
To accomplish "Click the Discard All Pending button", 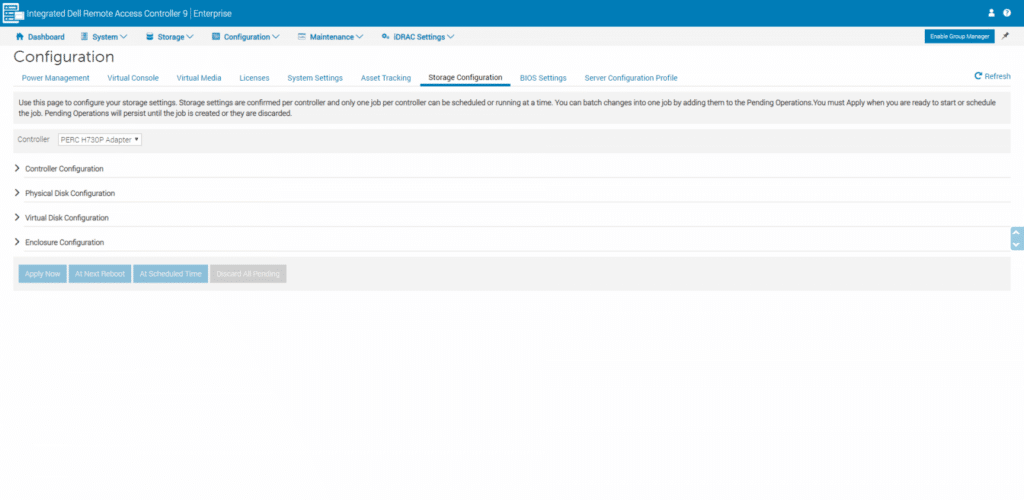I will [248, 273].
